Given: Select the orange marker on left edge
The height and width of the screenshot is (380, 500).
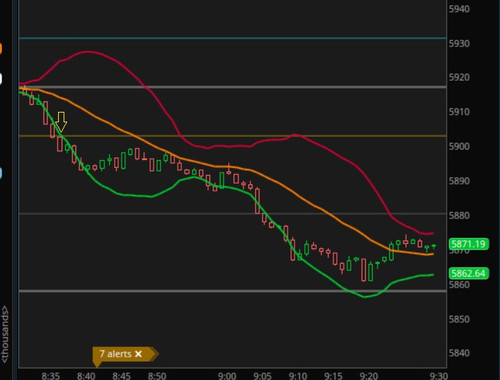Looking at the screenshot, I should (1, 48).
